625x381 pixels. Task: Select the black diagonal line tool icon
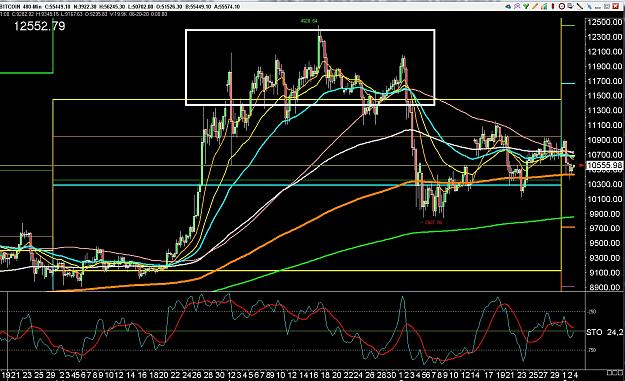tap(580, 6)
